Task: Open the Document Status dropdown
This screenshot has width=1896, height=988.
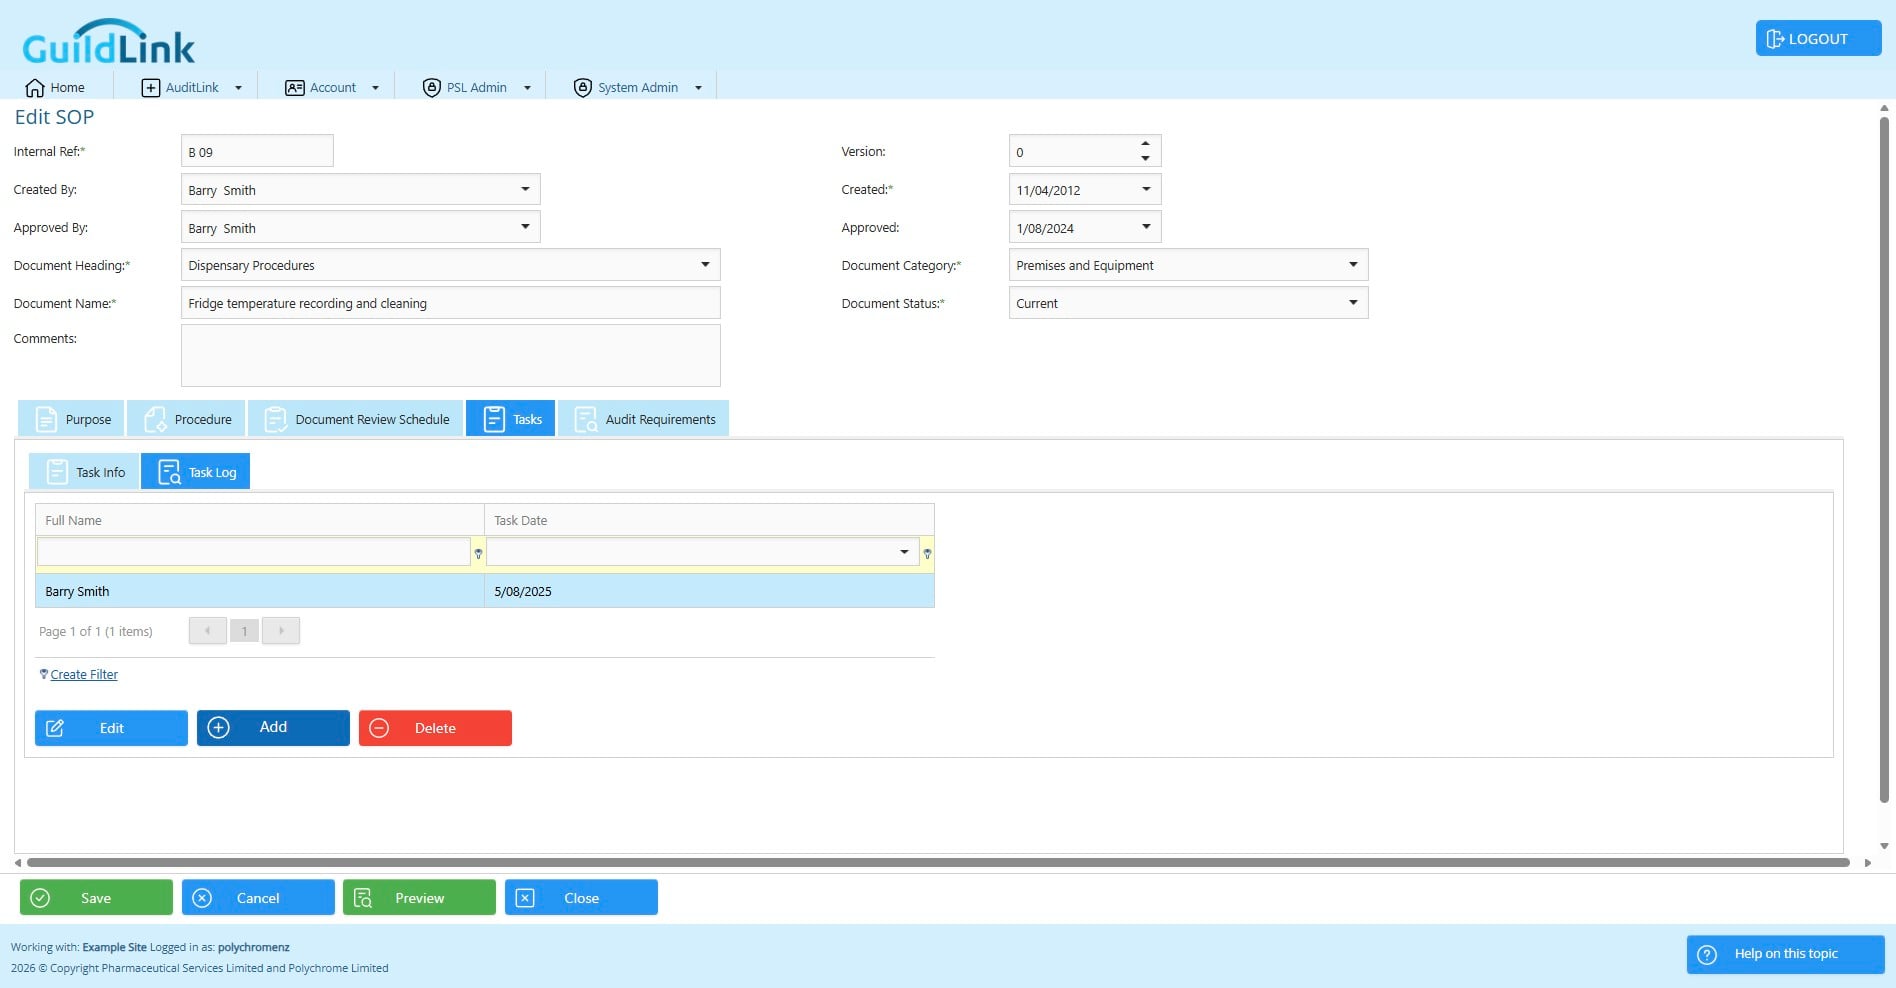Action: click(1353, 303)
